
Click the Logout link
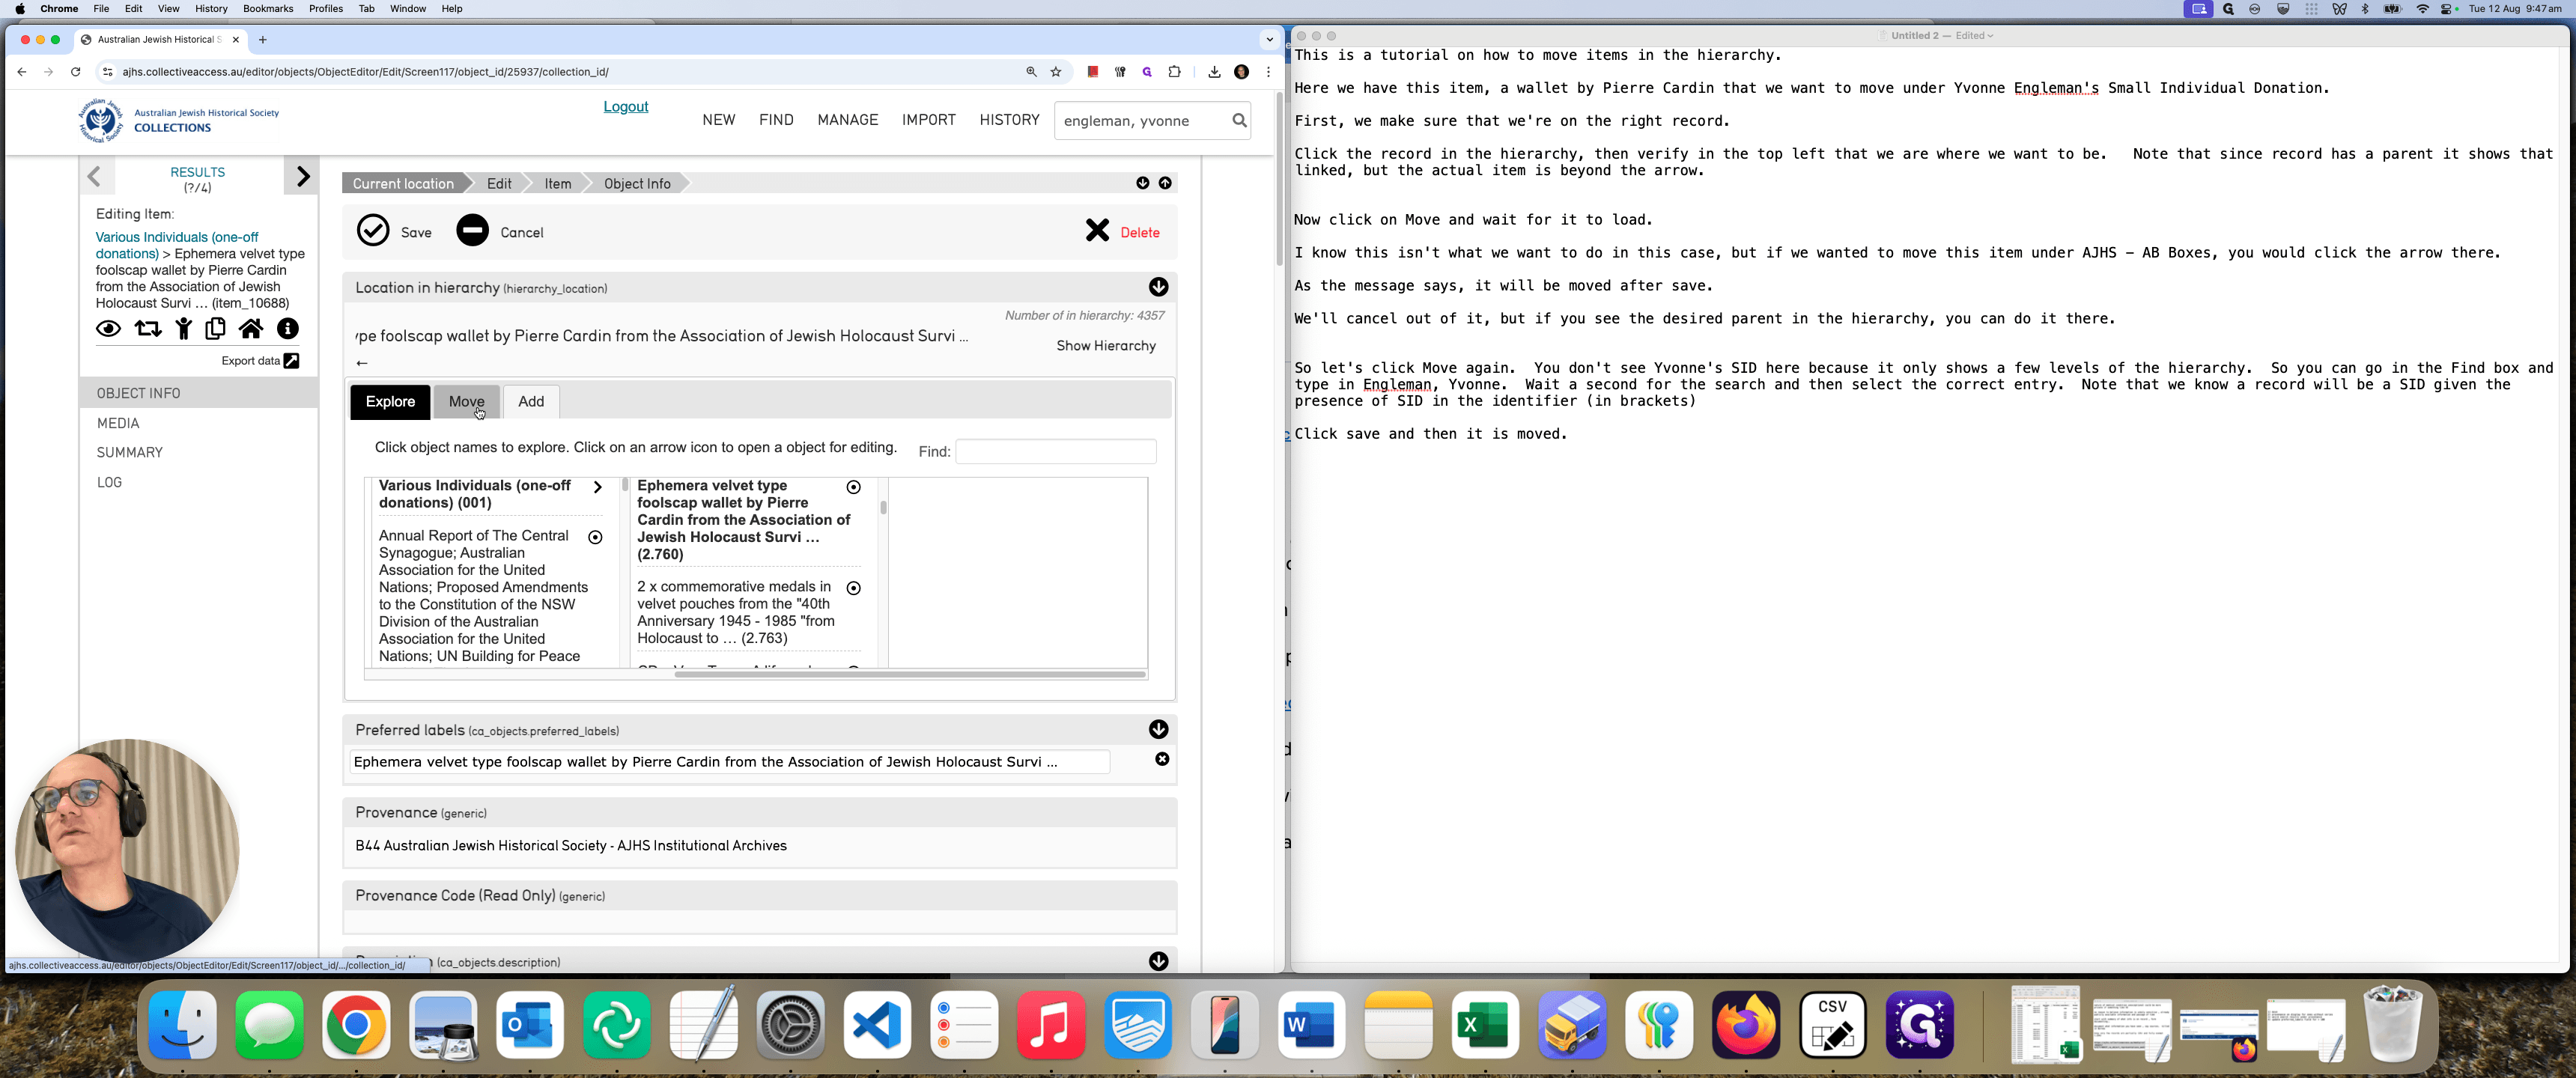[625, 107]
